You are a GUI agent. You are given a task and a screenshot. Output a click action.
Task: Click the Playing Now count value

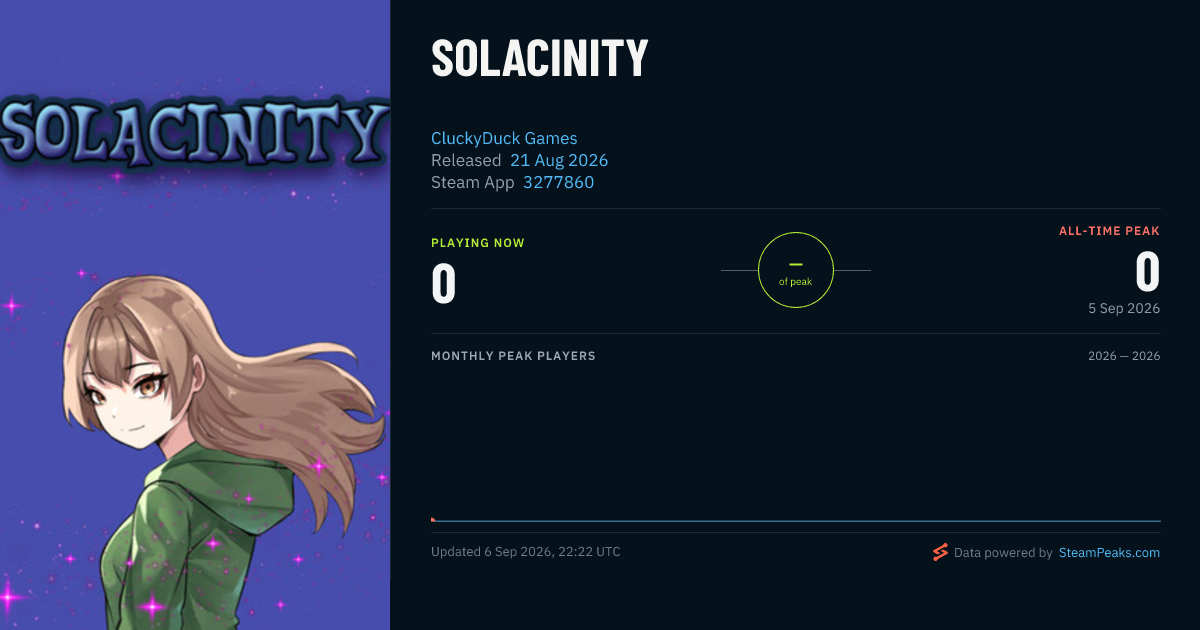[444, 282]
